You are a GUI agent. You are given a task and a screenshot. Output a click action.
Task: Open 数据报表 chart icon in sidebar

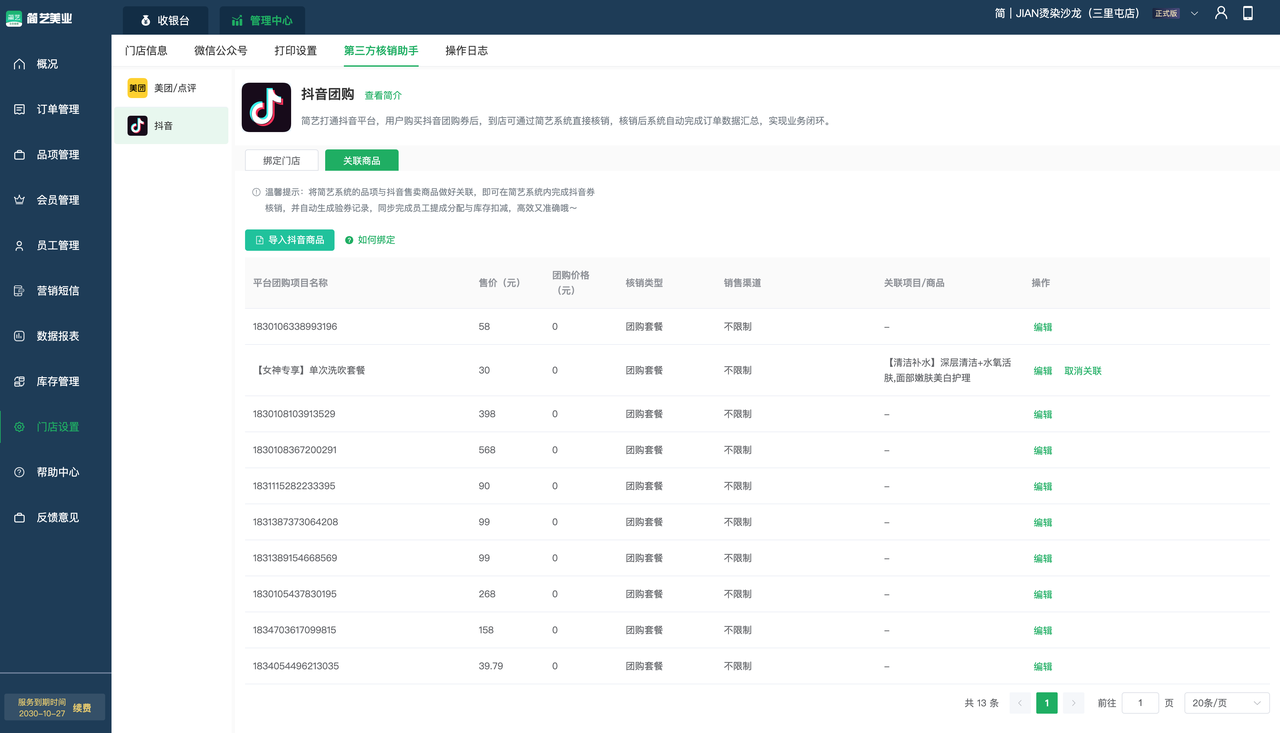pos(19,336)
